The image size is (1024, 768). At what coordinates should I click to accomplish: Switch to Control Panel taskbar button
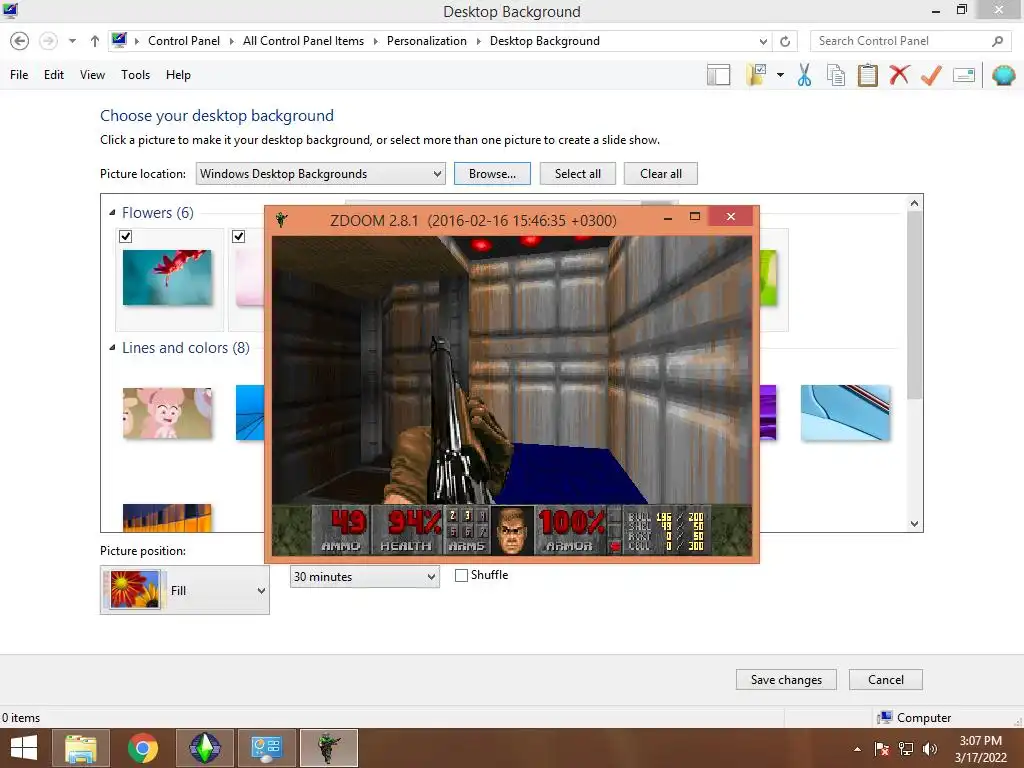(x=267, y=748)
